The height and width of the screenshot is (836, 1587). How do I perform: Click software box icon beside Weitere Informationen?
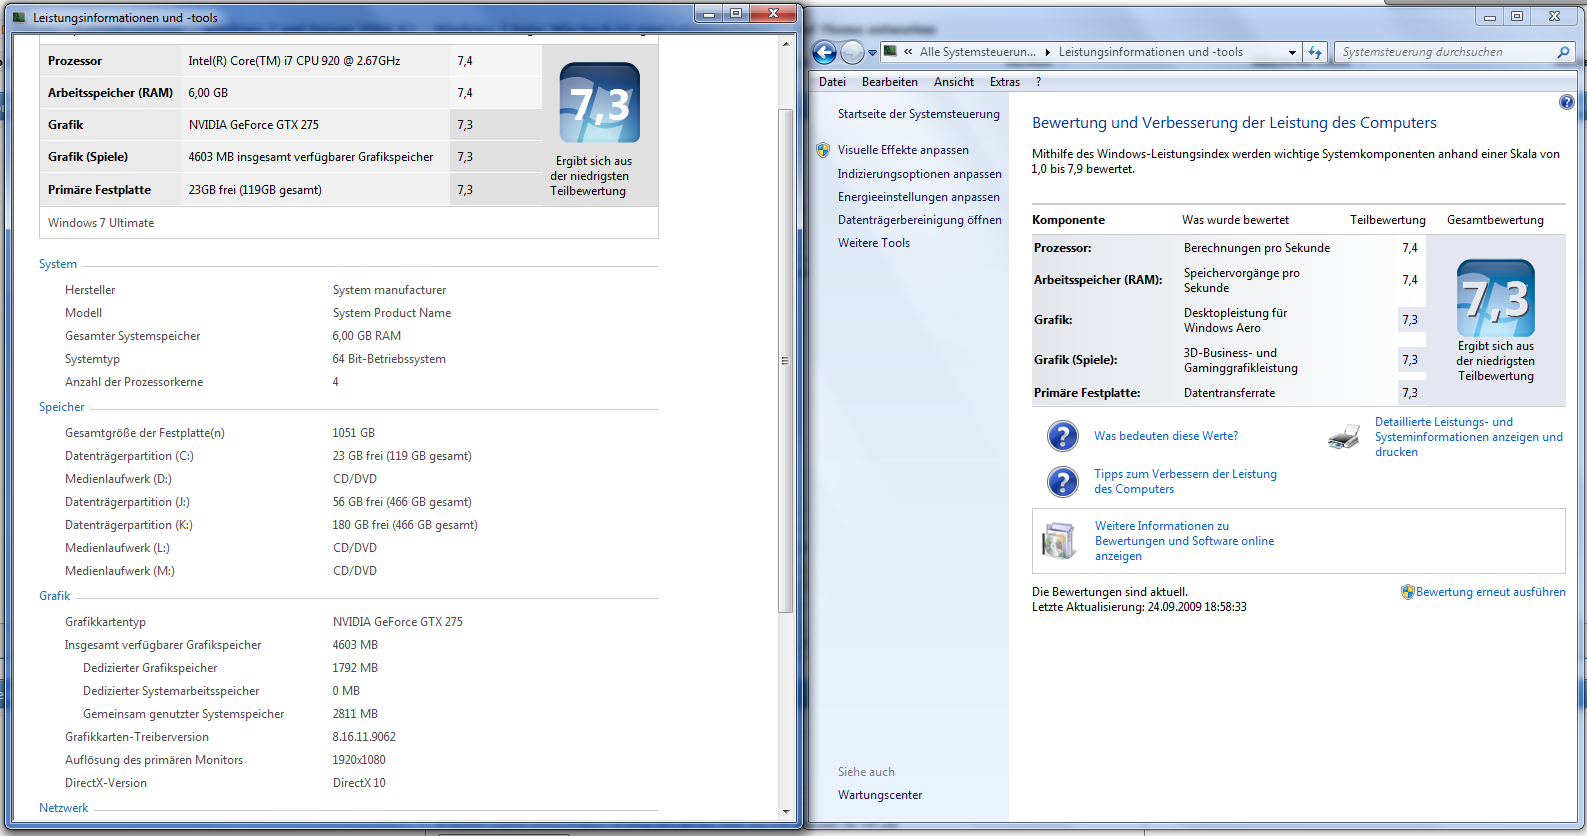pyautogui.click(x=1059, y=540)
